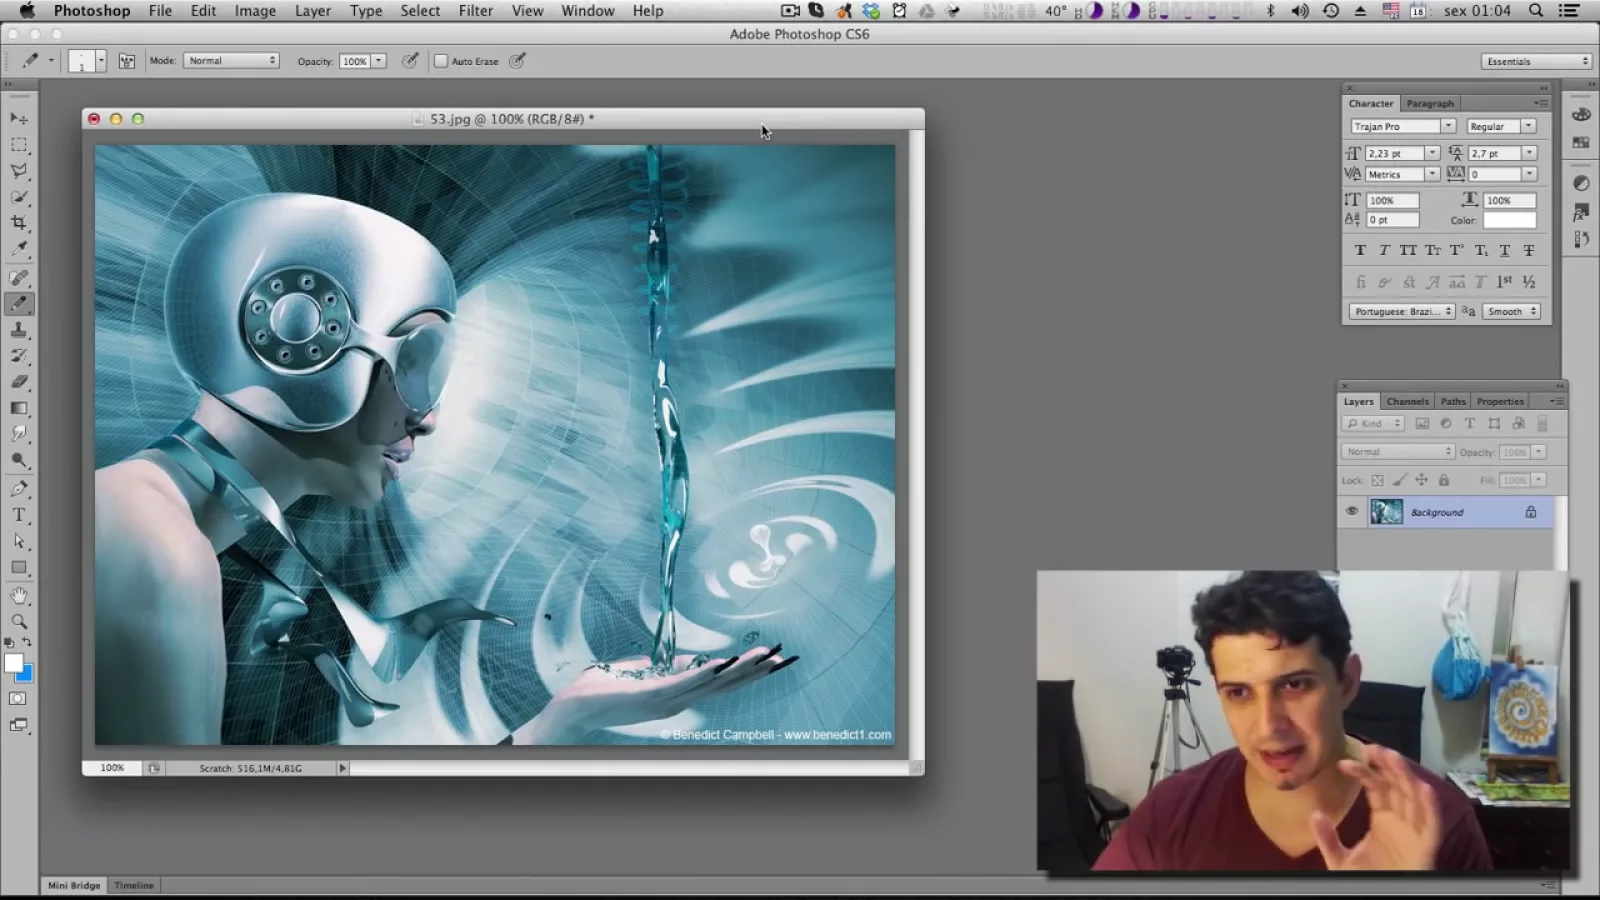Click the white text Color swatch
Viewport: 1600px width, 900px height.
1510,220
